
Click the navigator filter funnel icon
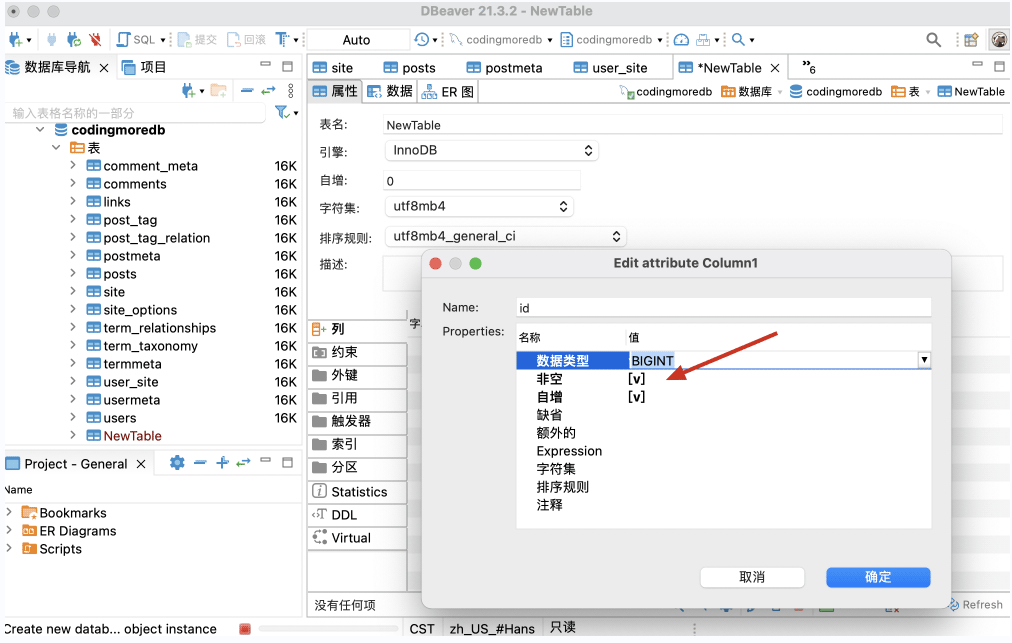[x=283, y=113]
